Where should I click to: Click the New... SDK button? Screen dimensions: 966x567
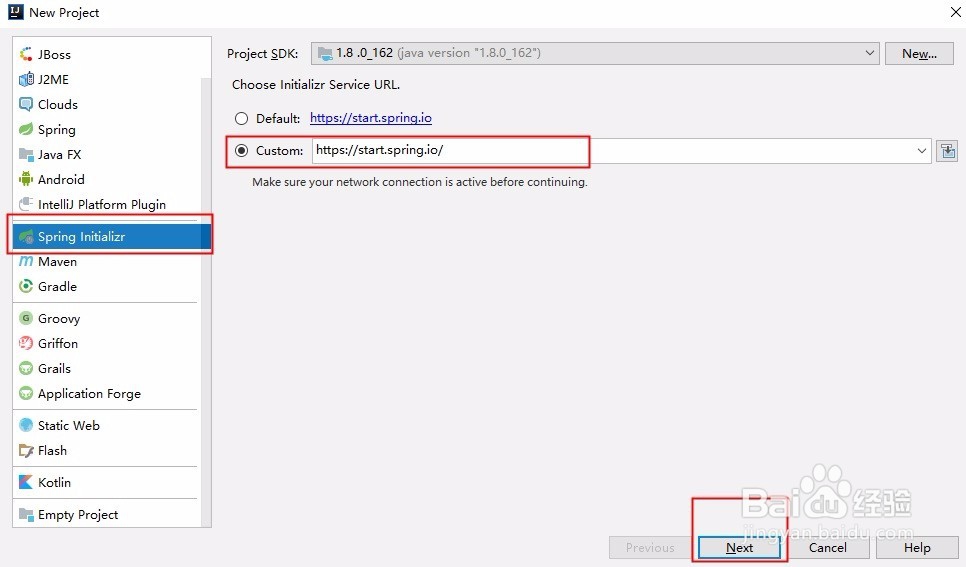click(x=919, y=54)
